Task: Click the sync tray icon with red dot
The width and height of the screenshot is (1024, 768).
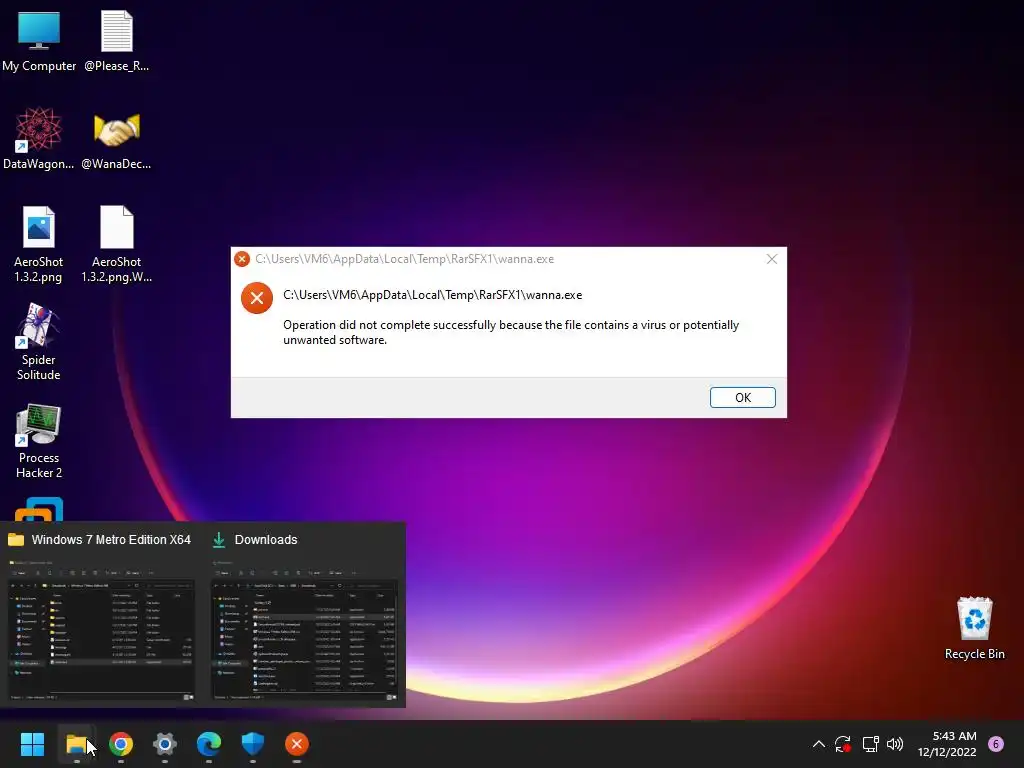Action: coord(843,744)
